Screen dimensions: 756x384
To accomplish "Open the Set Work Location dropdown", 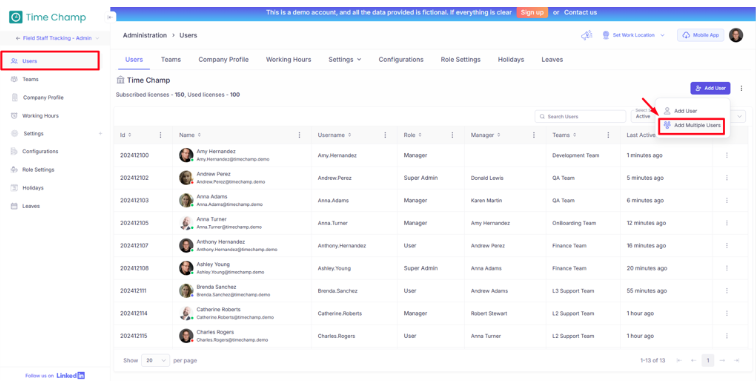I will [634, 35].
